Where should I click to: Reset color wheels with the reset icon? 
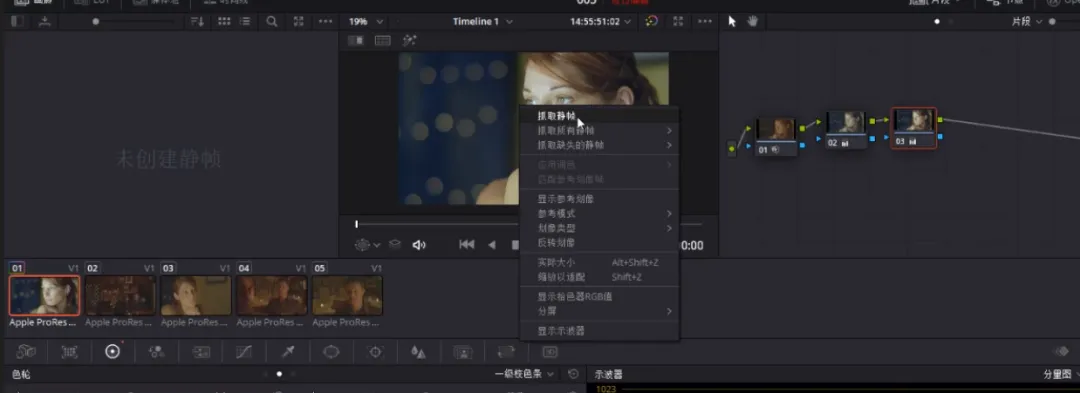tap(574, 374)
